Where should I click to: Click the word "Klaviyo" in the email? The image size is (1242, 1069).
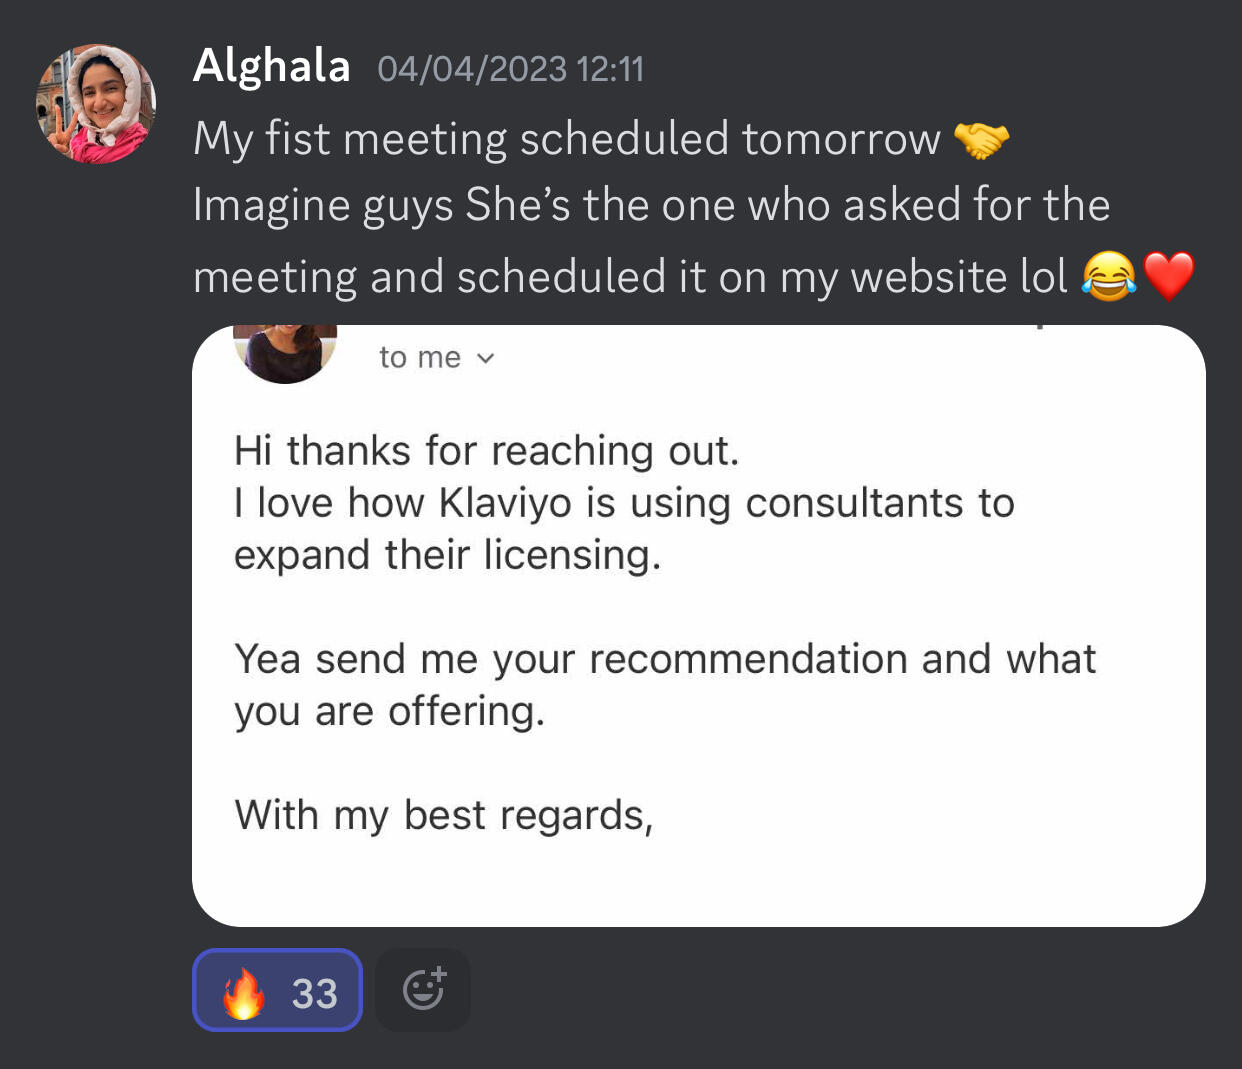[x=505, y=503]
